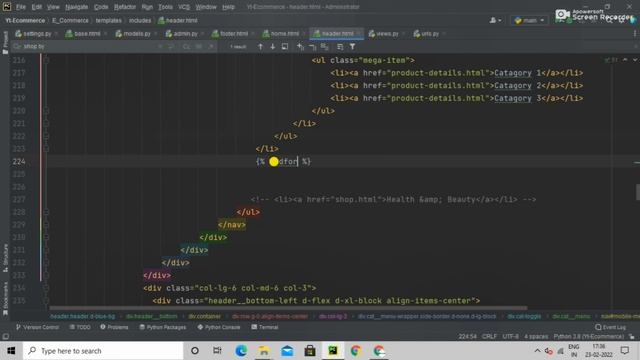Click the search filter funnel icon
Screen dimensions: 640x360
(x=352, y=47)
